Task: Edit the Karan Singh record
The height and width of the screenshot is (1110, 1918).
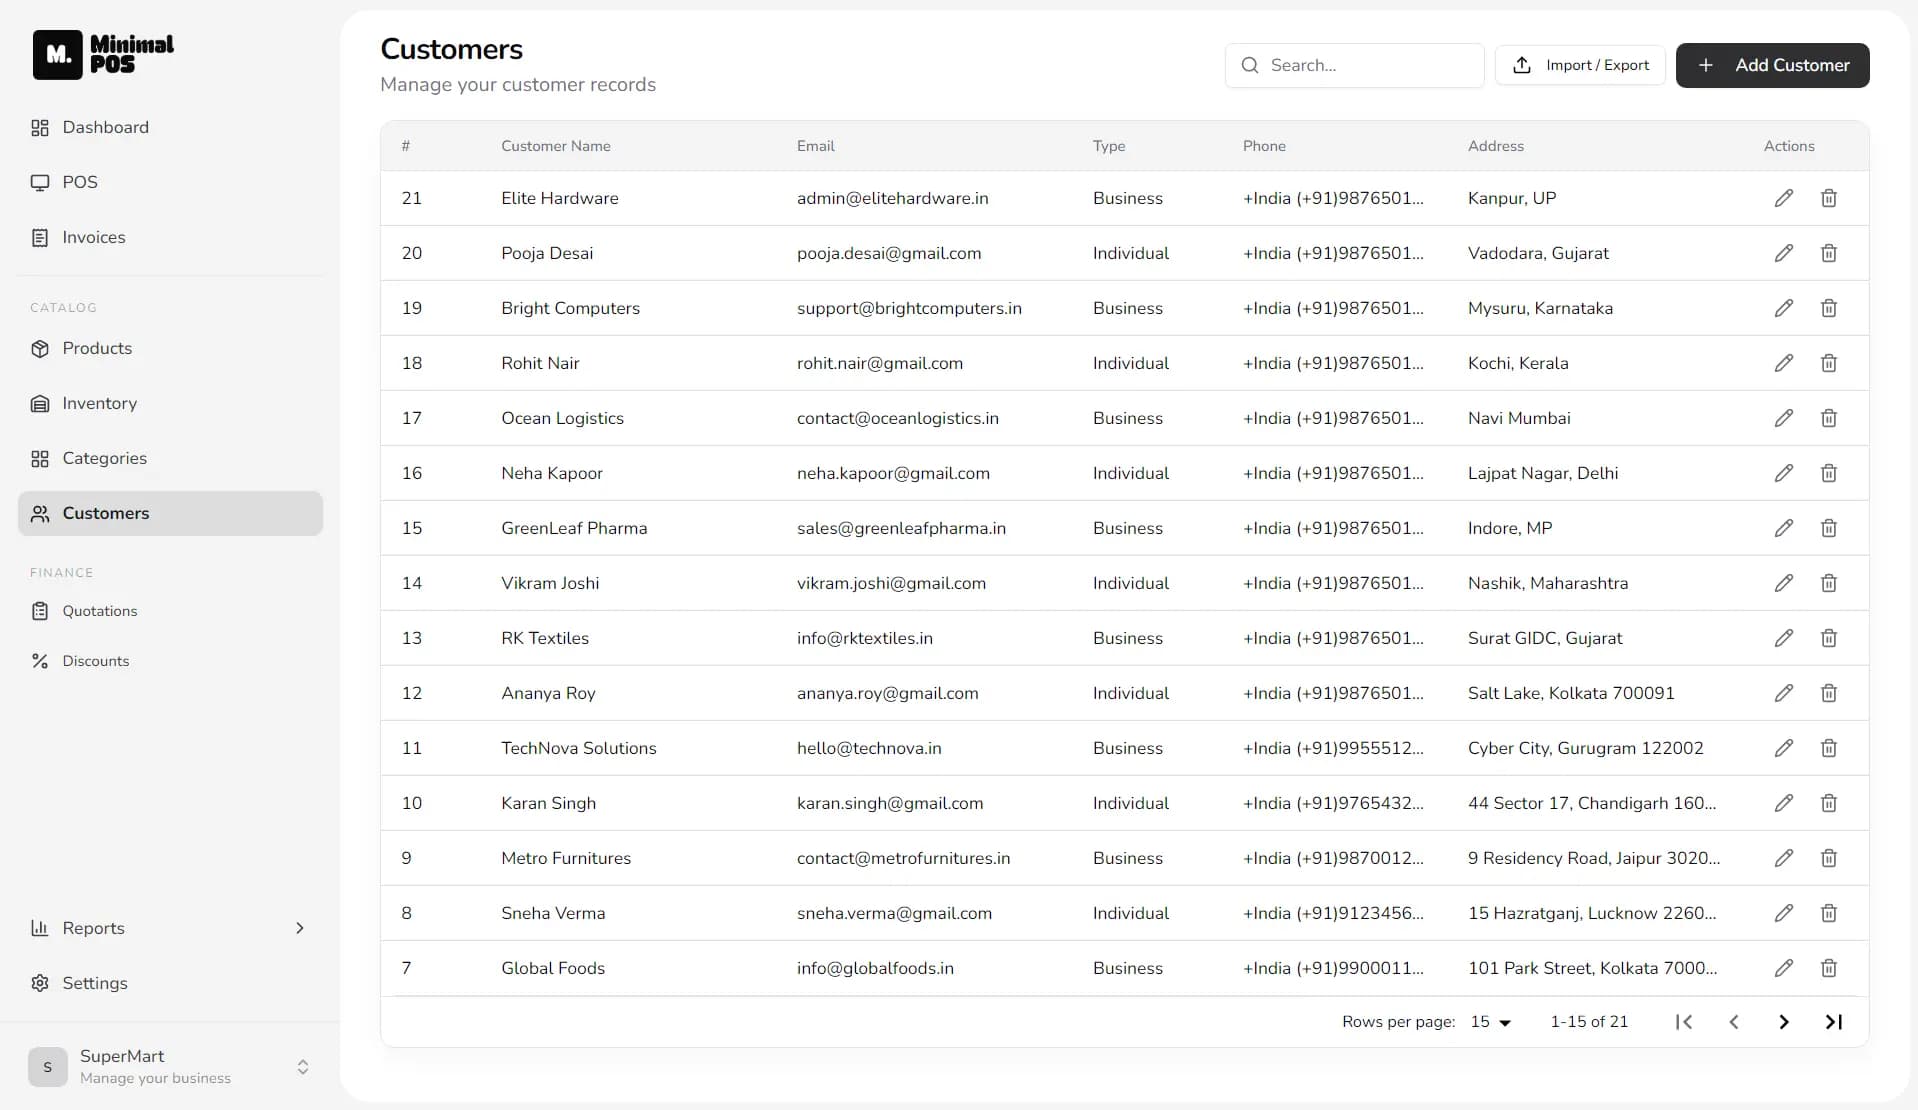Action: click(1783, 803)
